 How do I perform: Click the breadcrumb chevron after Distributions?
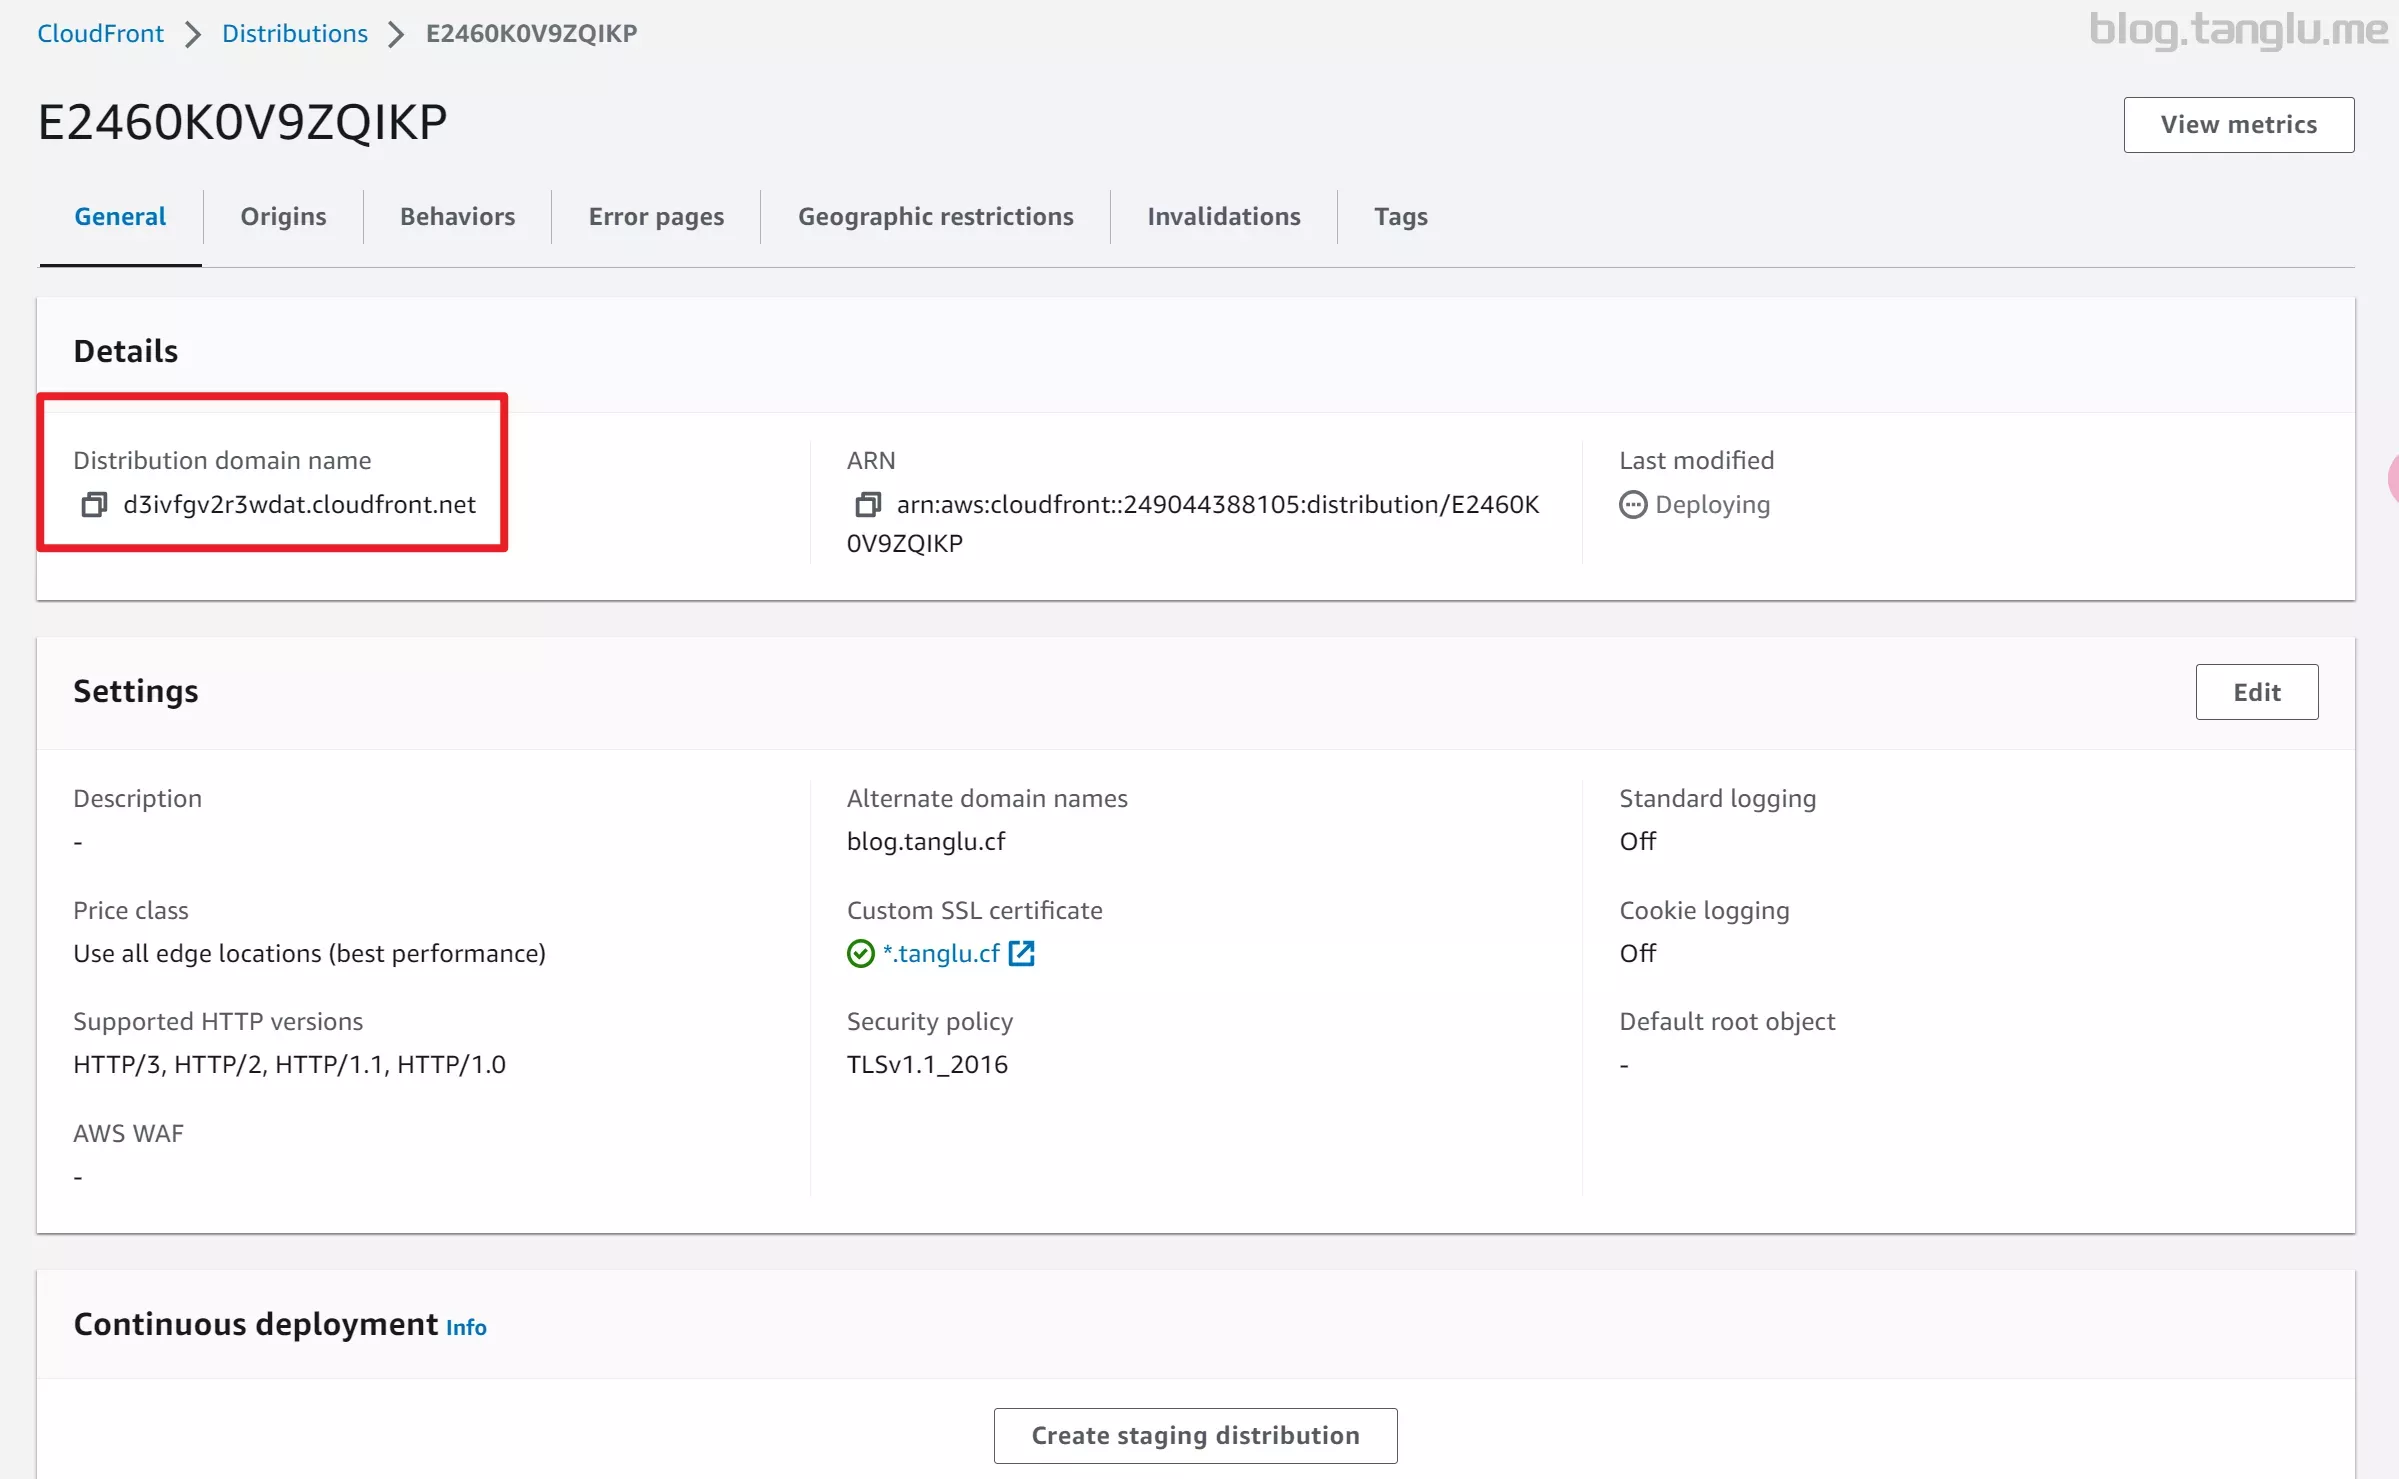396,34
